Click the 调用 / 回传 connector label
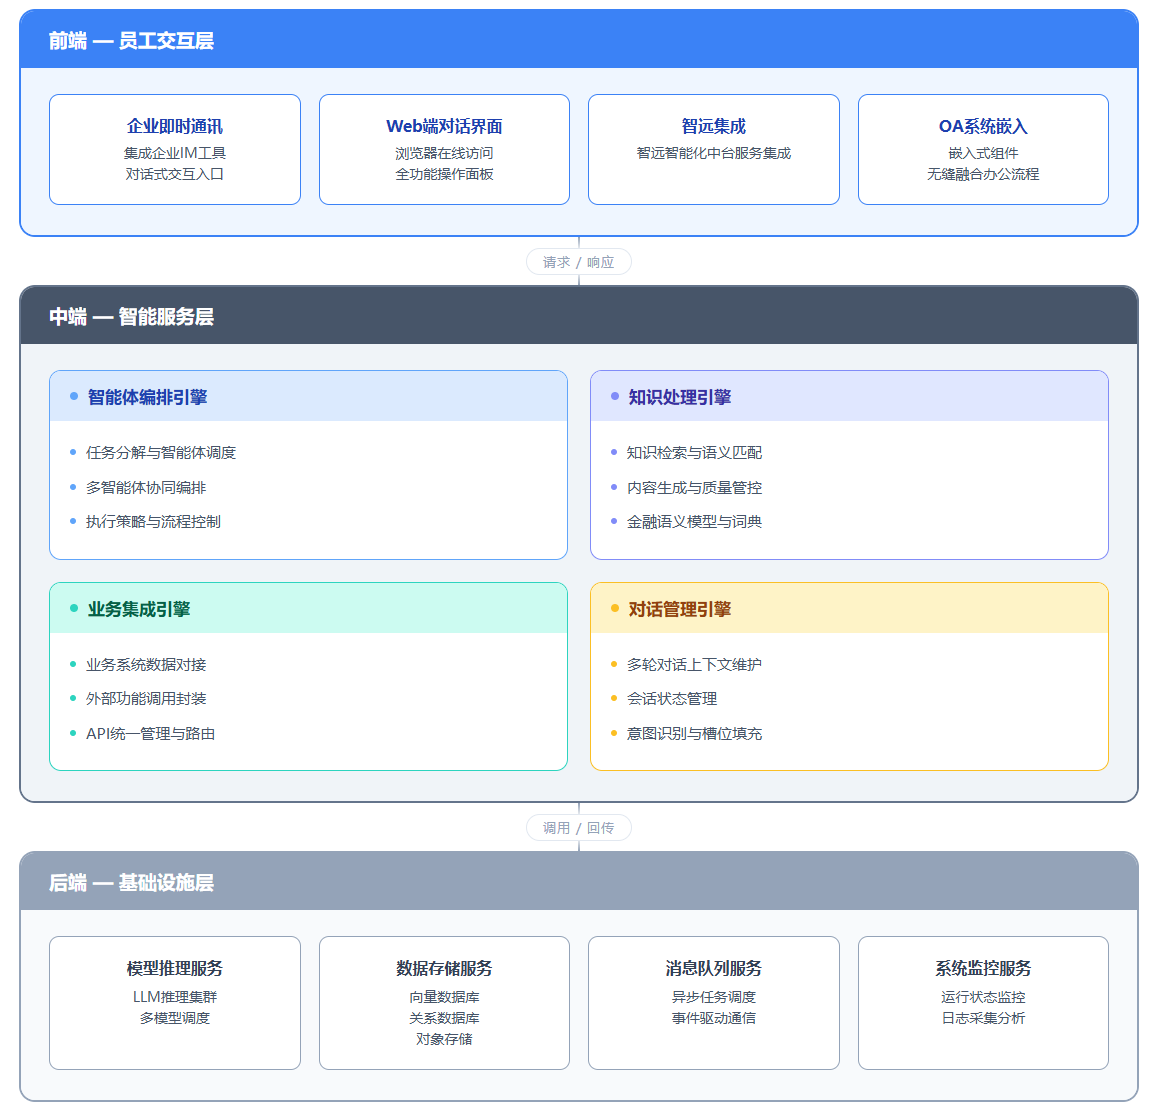 (579, 828)
